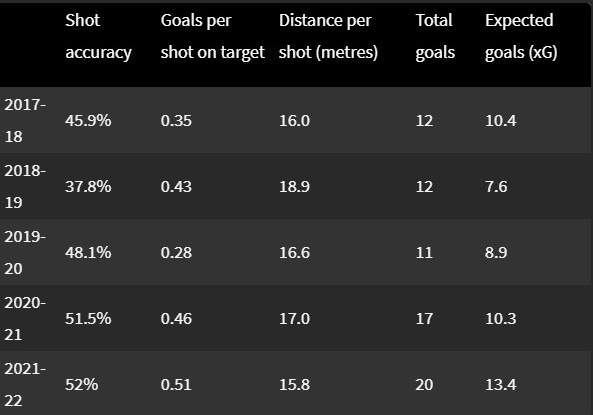Select the 2018-19 season row label
Image resolution: width=593 pixels, height=415 pixels.
pos(25,187)
